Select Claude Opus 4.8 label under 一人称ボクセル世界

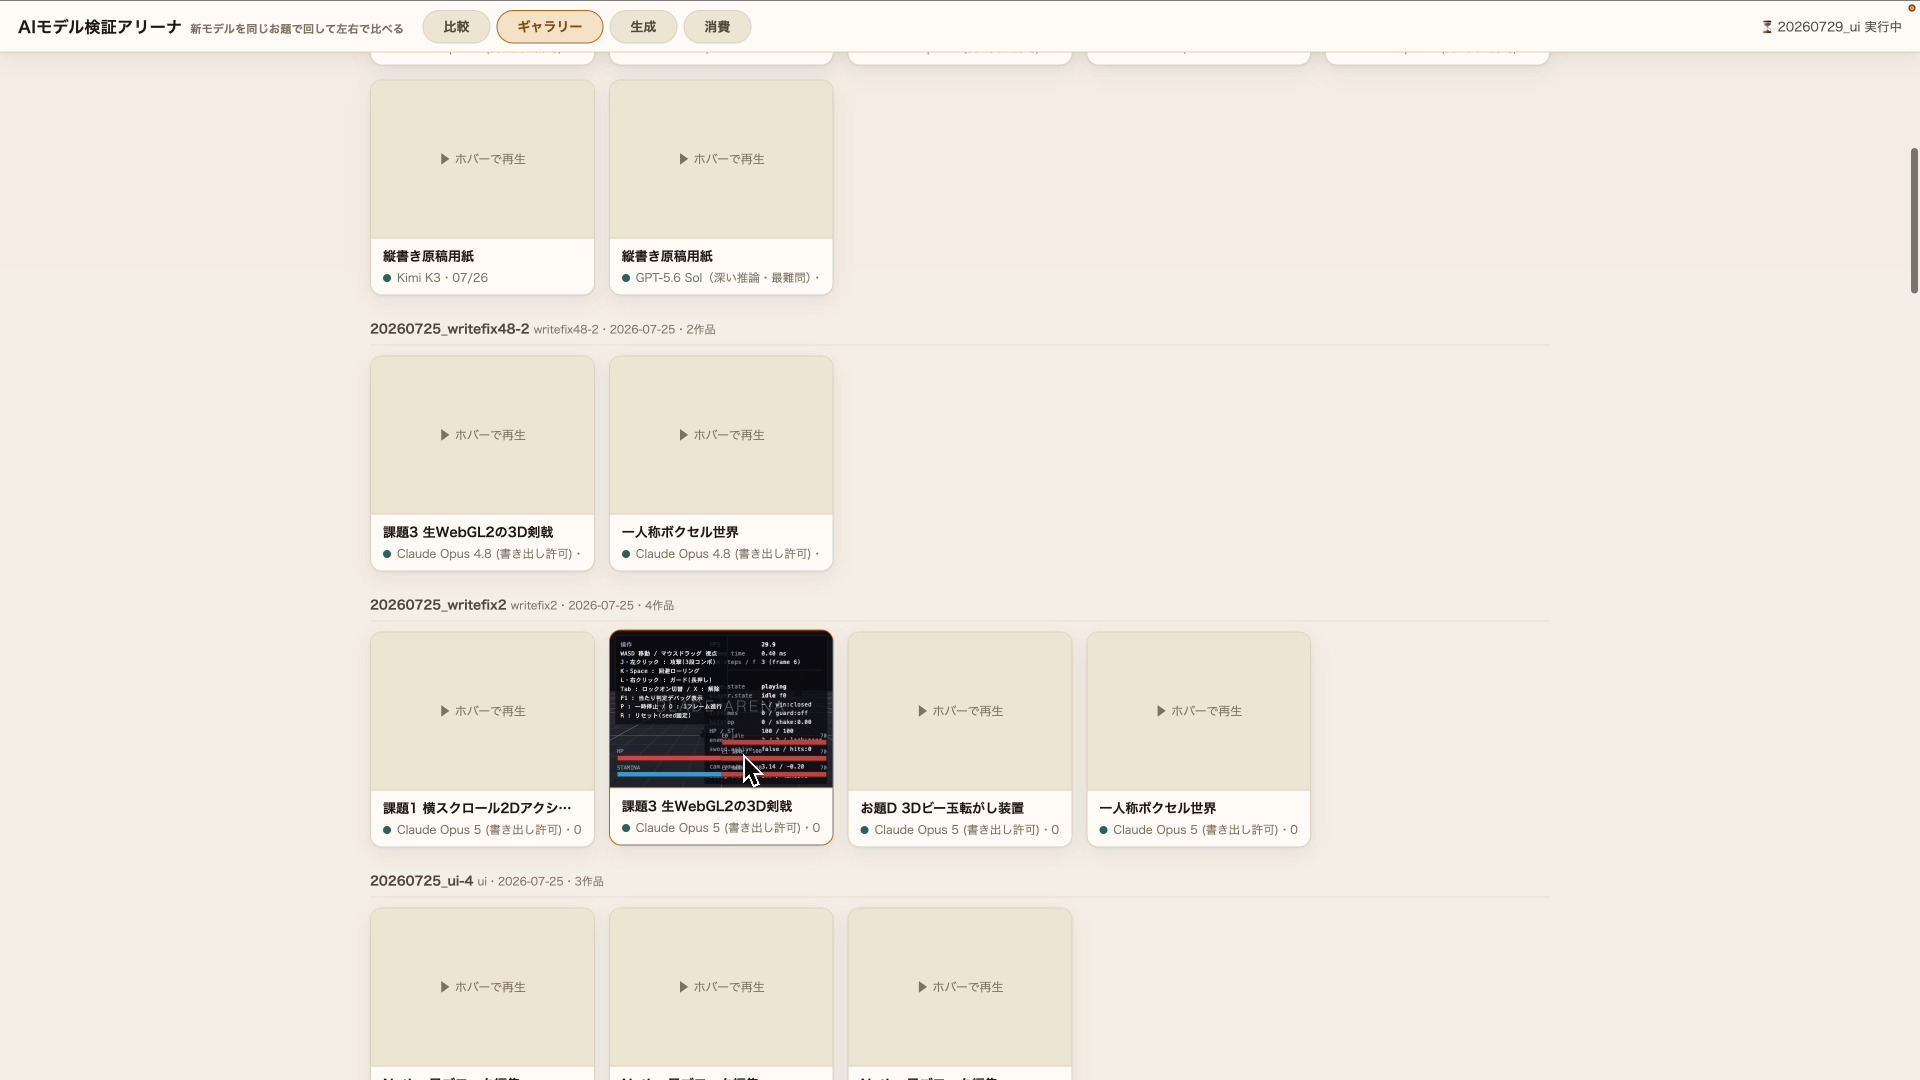(727, 554)
